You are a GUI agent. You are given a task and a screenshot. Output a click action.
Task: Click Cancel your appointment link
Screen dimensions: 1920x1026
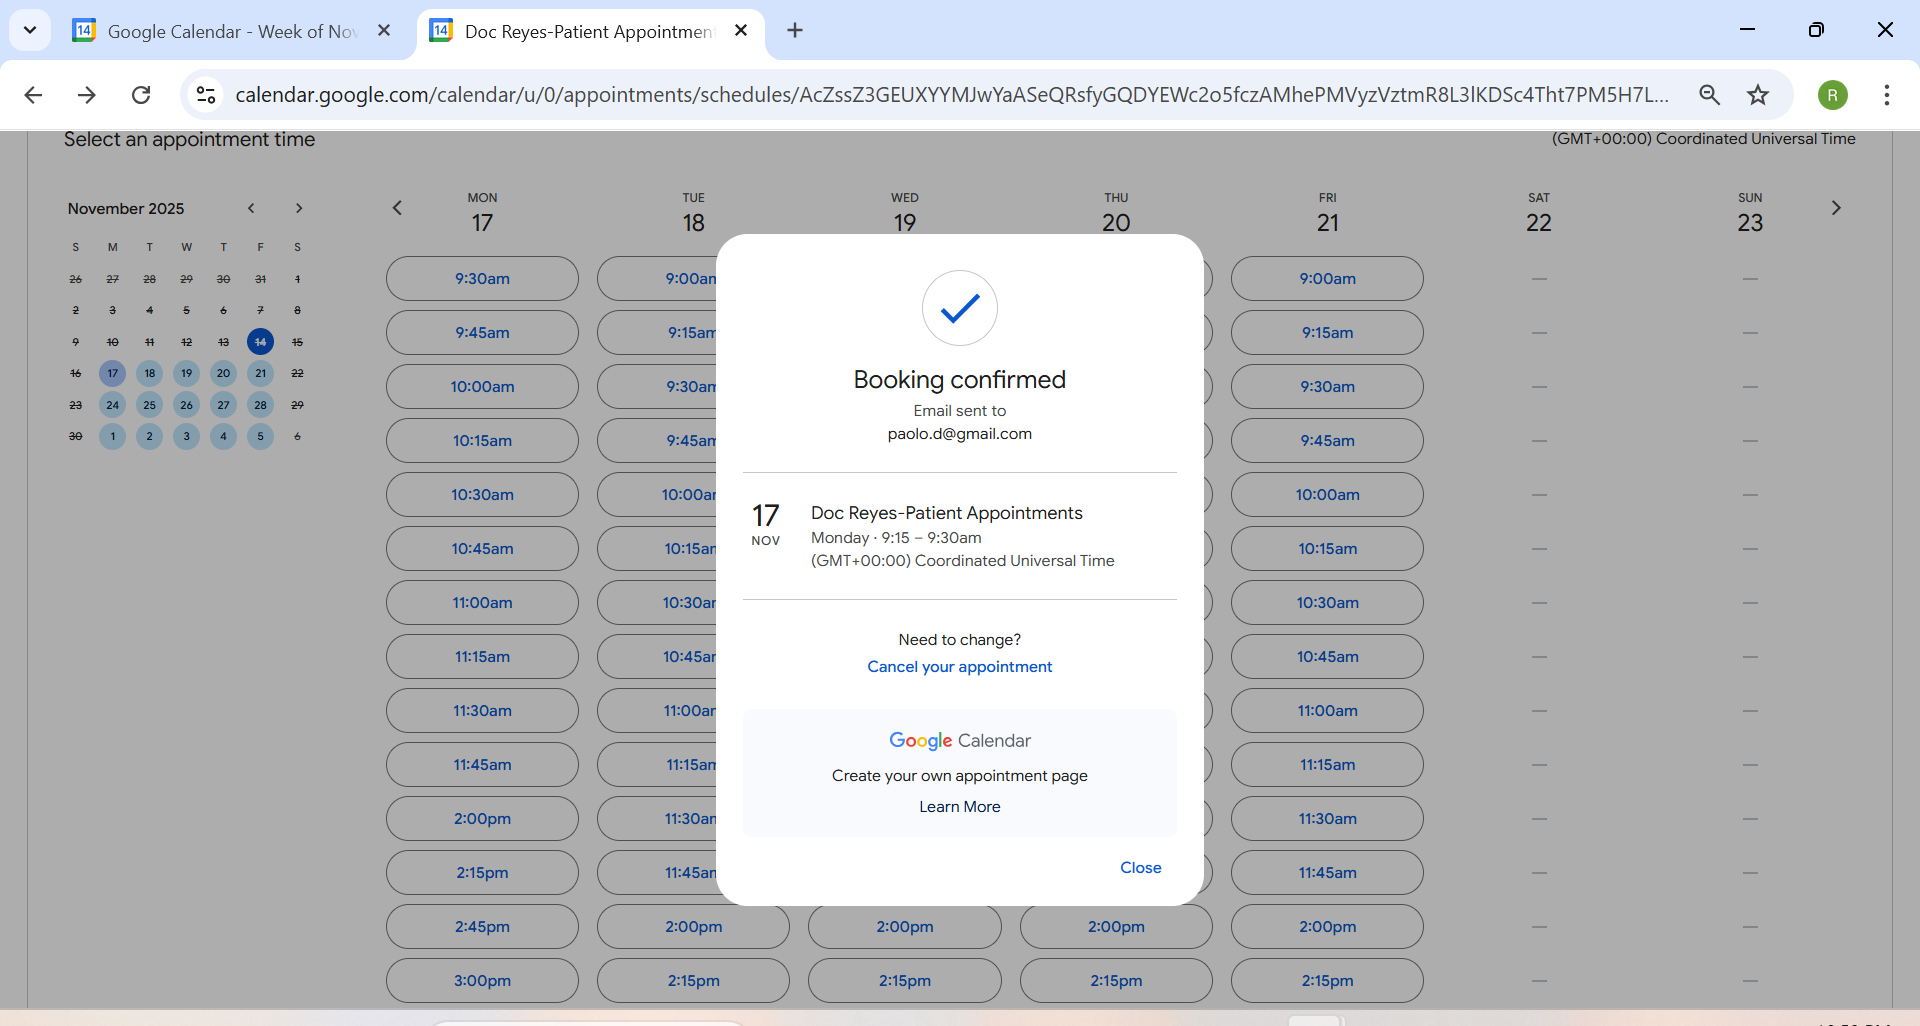(x=959, y=667)
